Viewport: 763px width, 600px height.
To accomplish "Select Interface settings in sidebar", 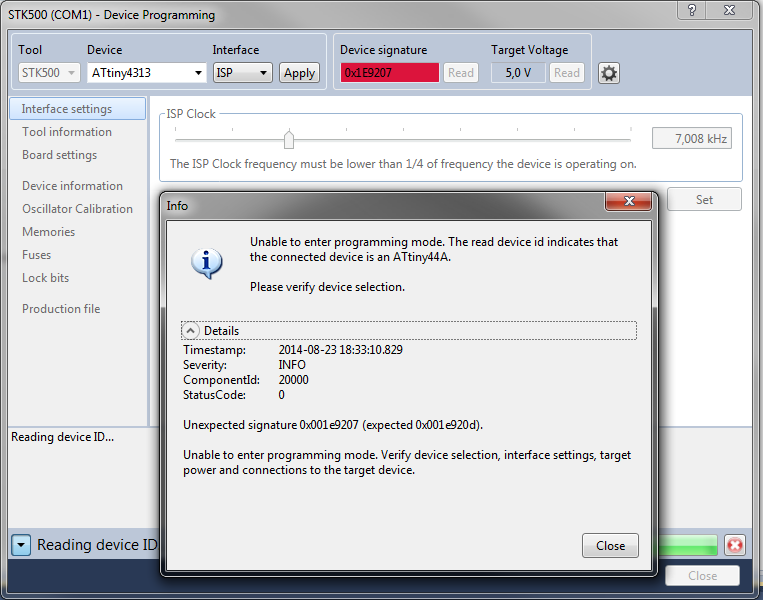I will (77, 109).
